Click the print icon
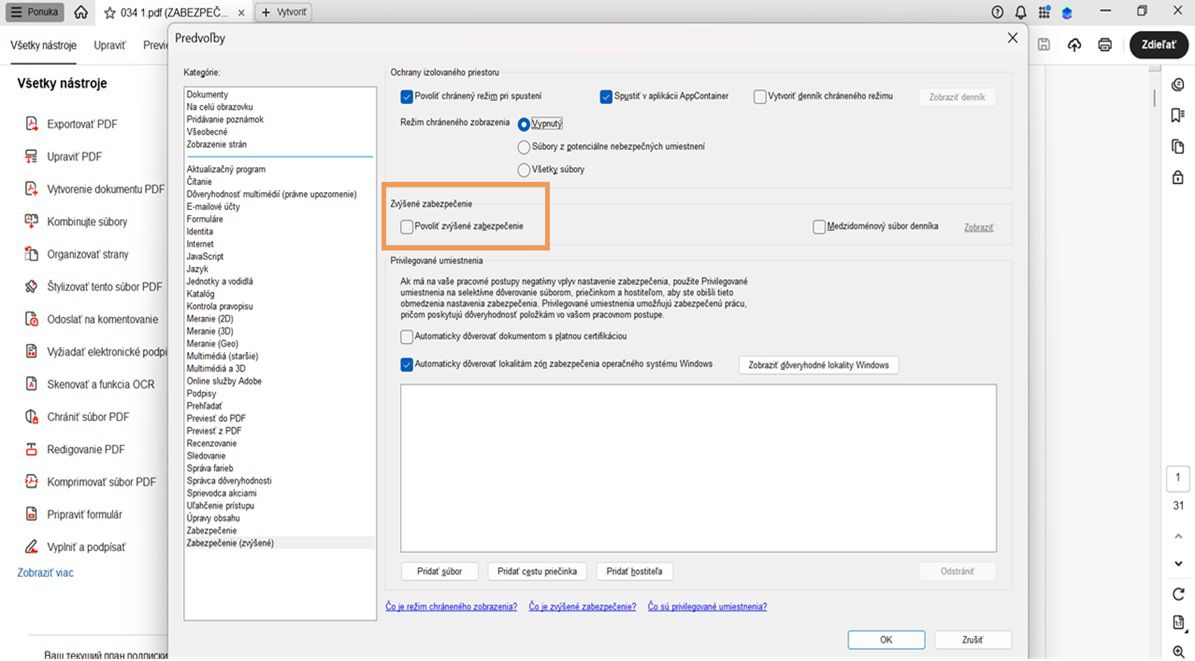 tap(1104, 45)
